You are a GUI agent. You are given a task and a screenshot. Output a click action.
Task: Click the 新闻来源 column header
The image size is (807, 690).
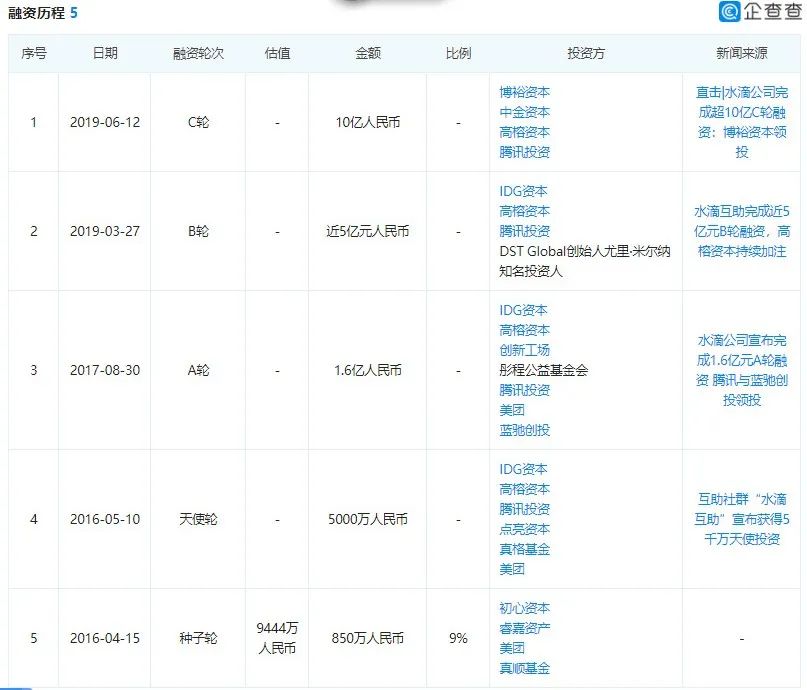click(742, 53)
